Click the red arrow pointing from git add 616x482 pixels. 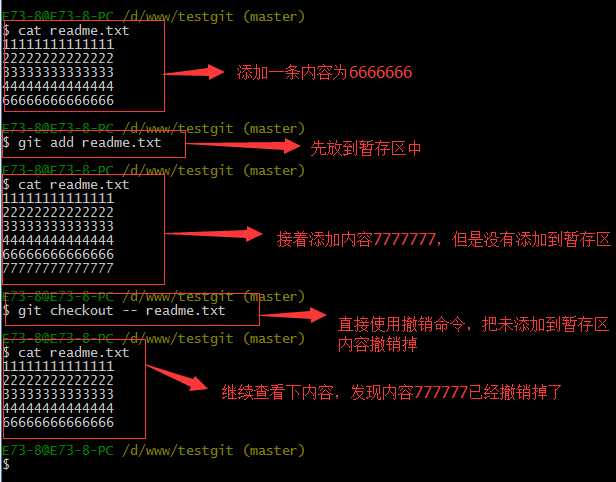click(x=242, y=146)
